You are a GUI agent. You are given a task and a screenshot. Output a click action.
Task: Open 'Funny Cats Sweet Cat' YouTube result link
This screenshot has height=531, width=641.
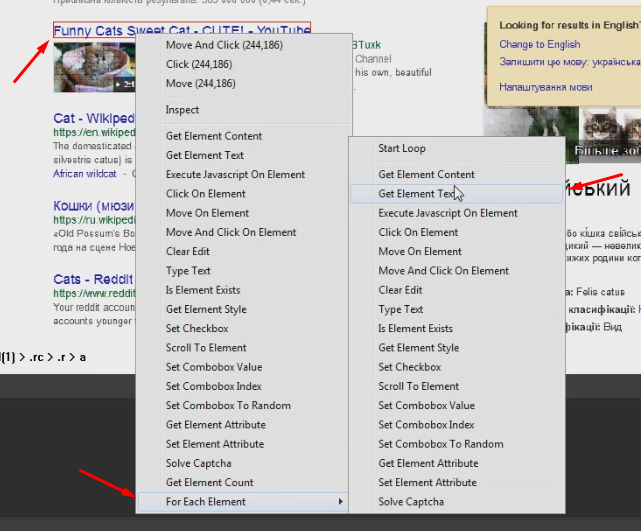(x=181, y=31)
